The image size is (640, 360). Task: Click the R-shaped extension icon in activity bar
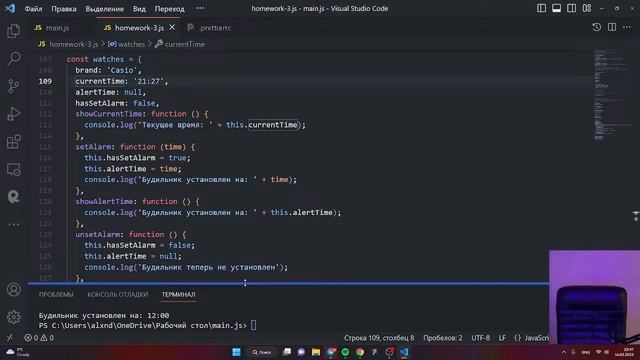(13, 197)
